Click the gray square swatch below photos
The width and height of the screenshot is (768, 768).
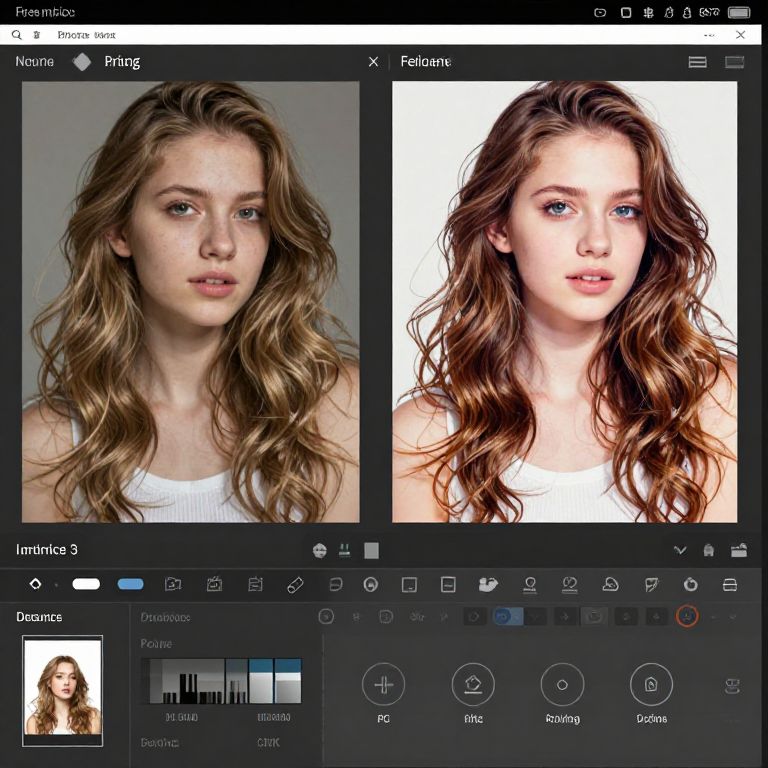(371, 550)
